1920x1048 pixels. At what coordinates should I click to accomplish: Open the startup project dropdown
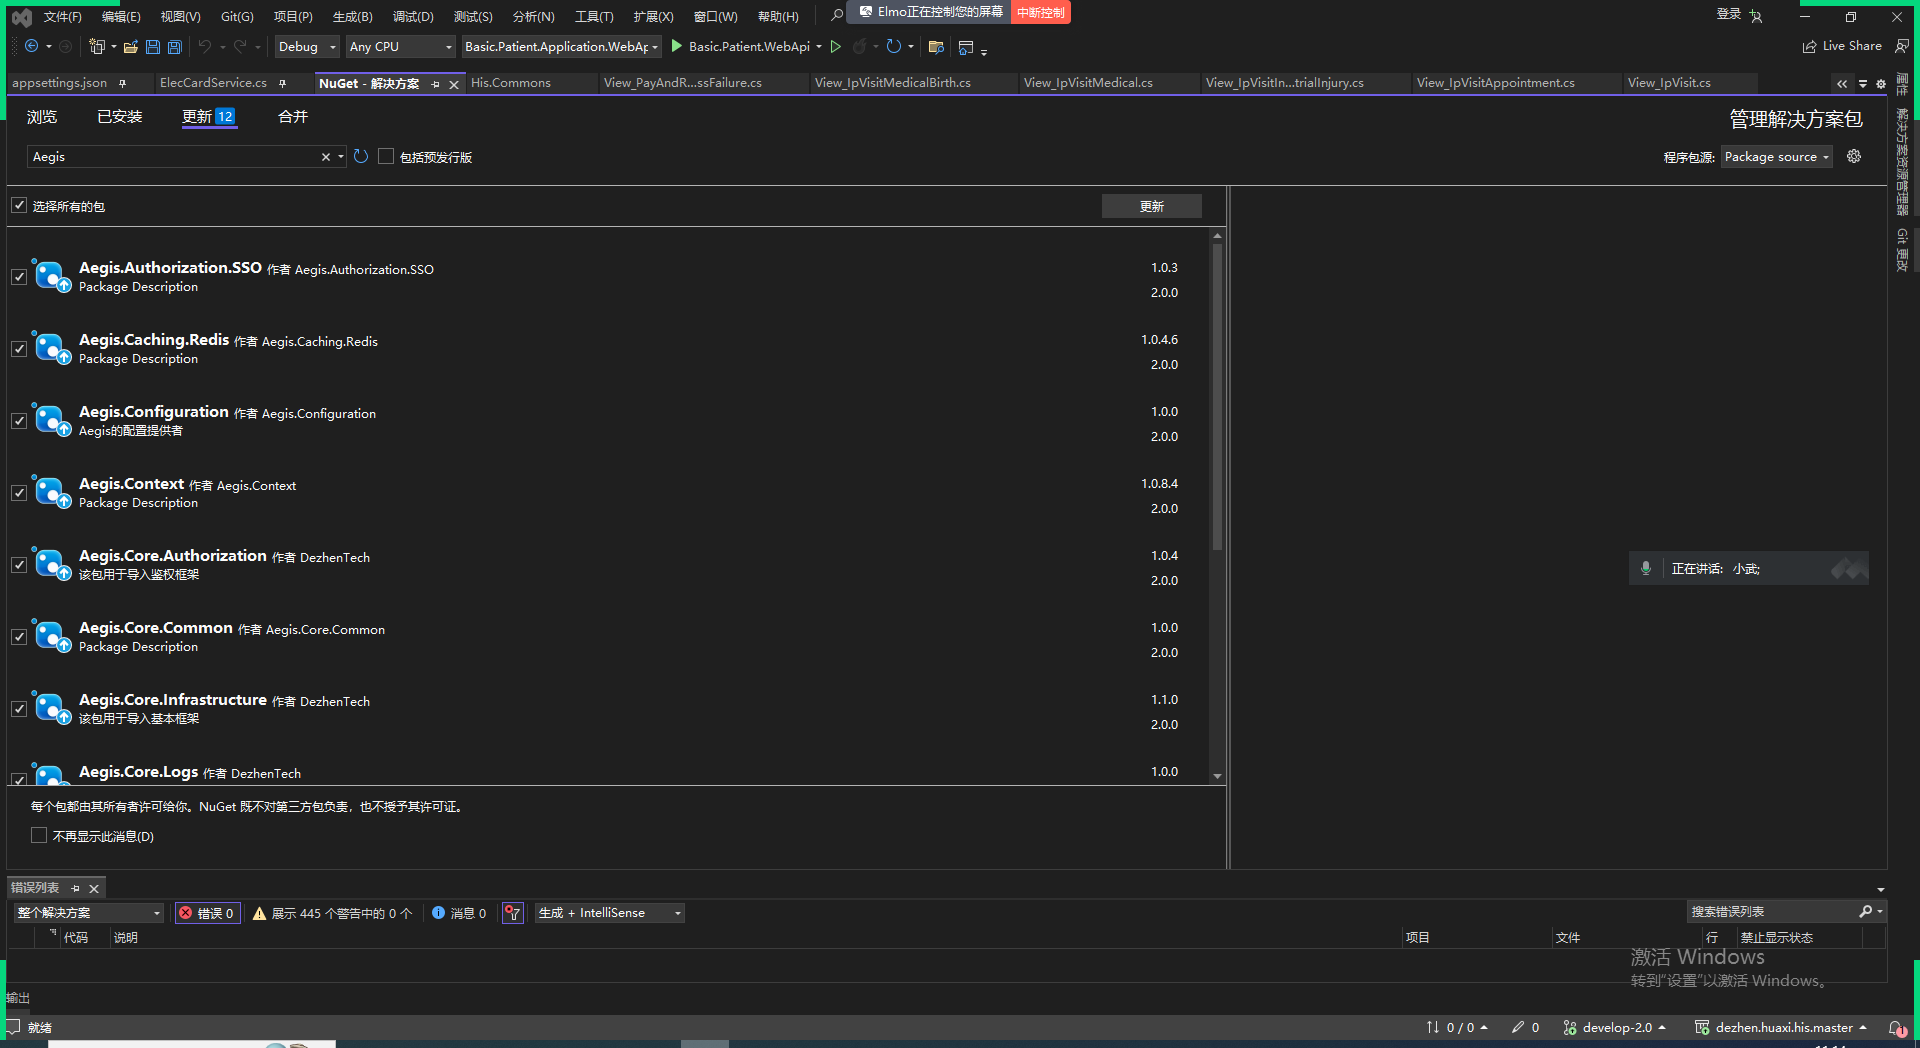[x=561, y=46]
